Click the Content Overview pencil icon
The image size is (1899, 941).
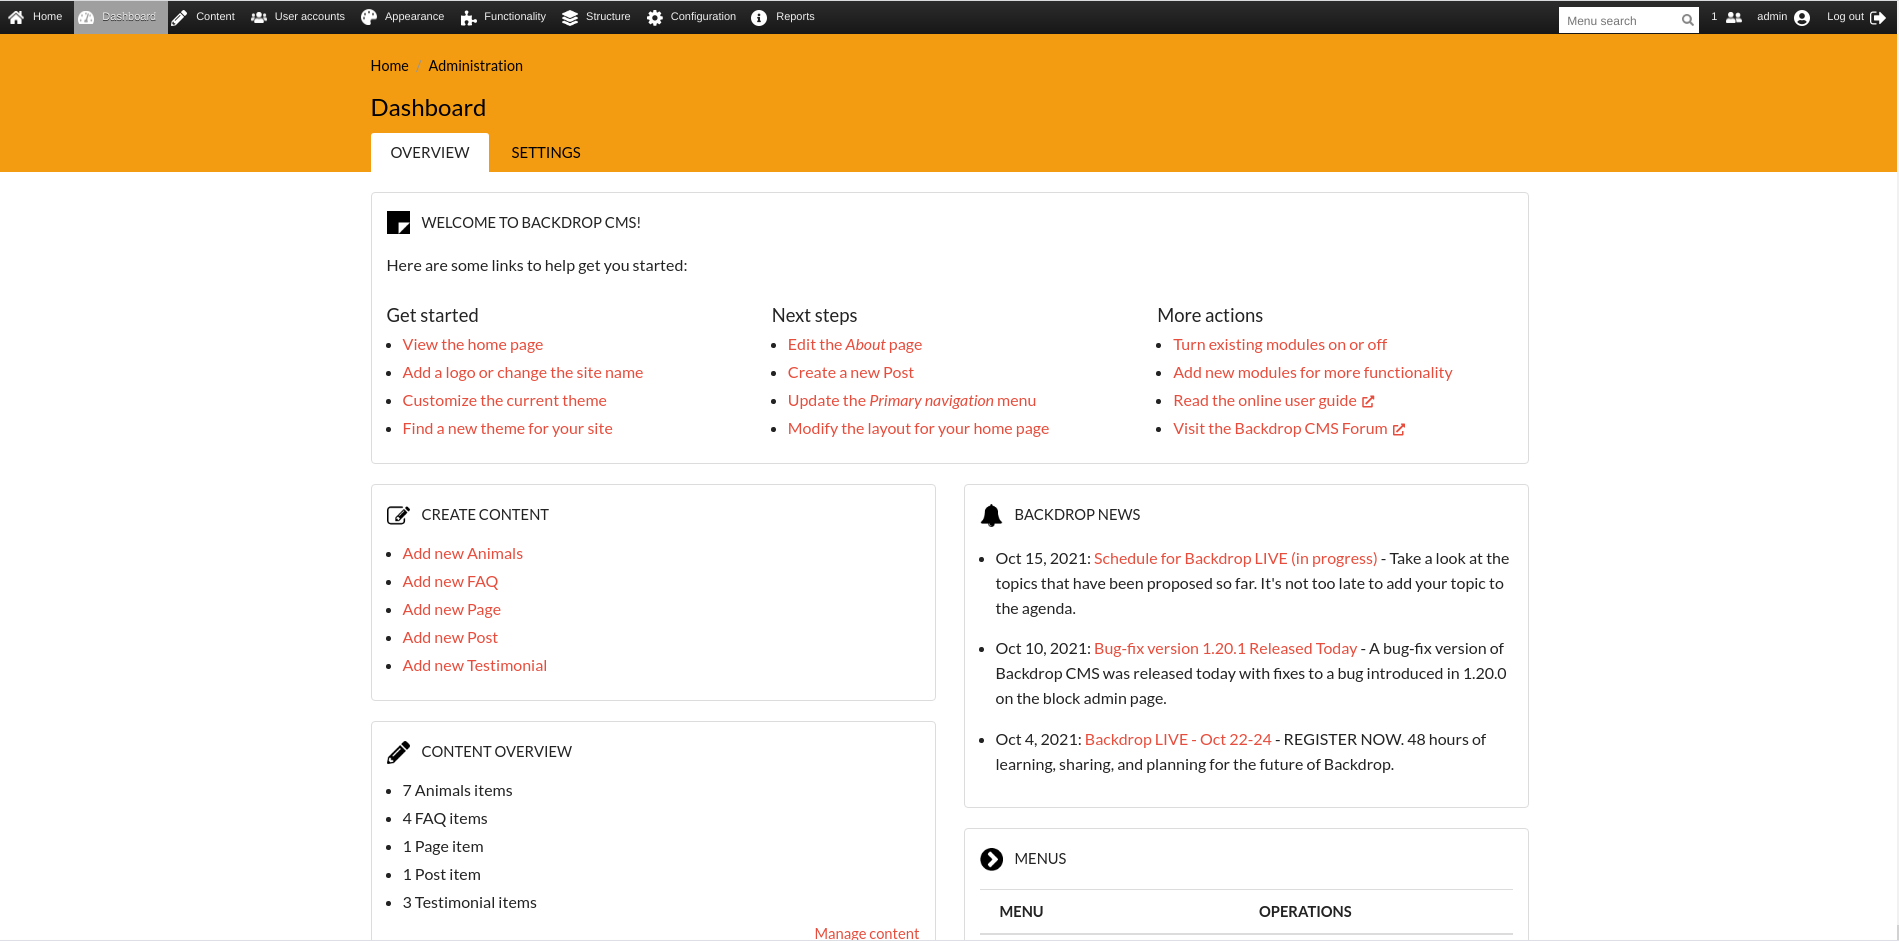pos(398,752)
